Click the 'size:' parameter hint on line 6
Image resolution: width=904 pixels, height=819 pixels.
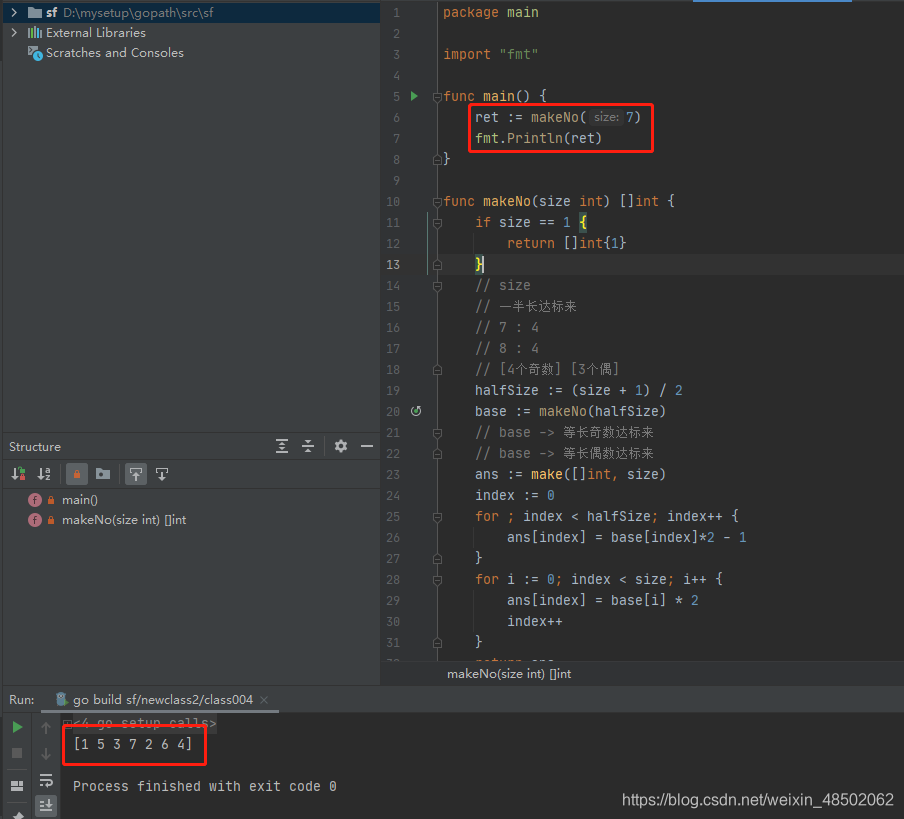pos(606,117)
